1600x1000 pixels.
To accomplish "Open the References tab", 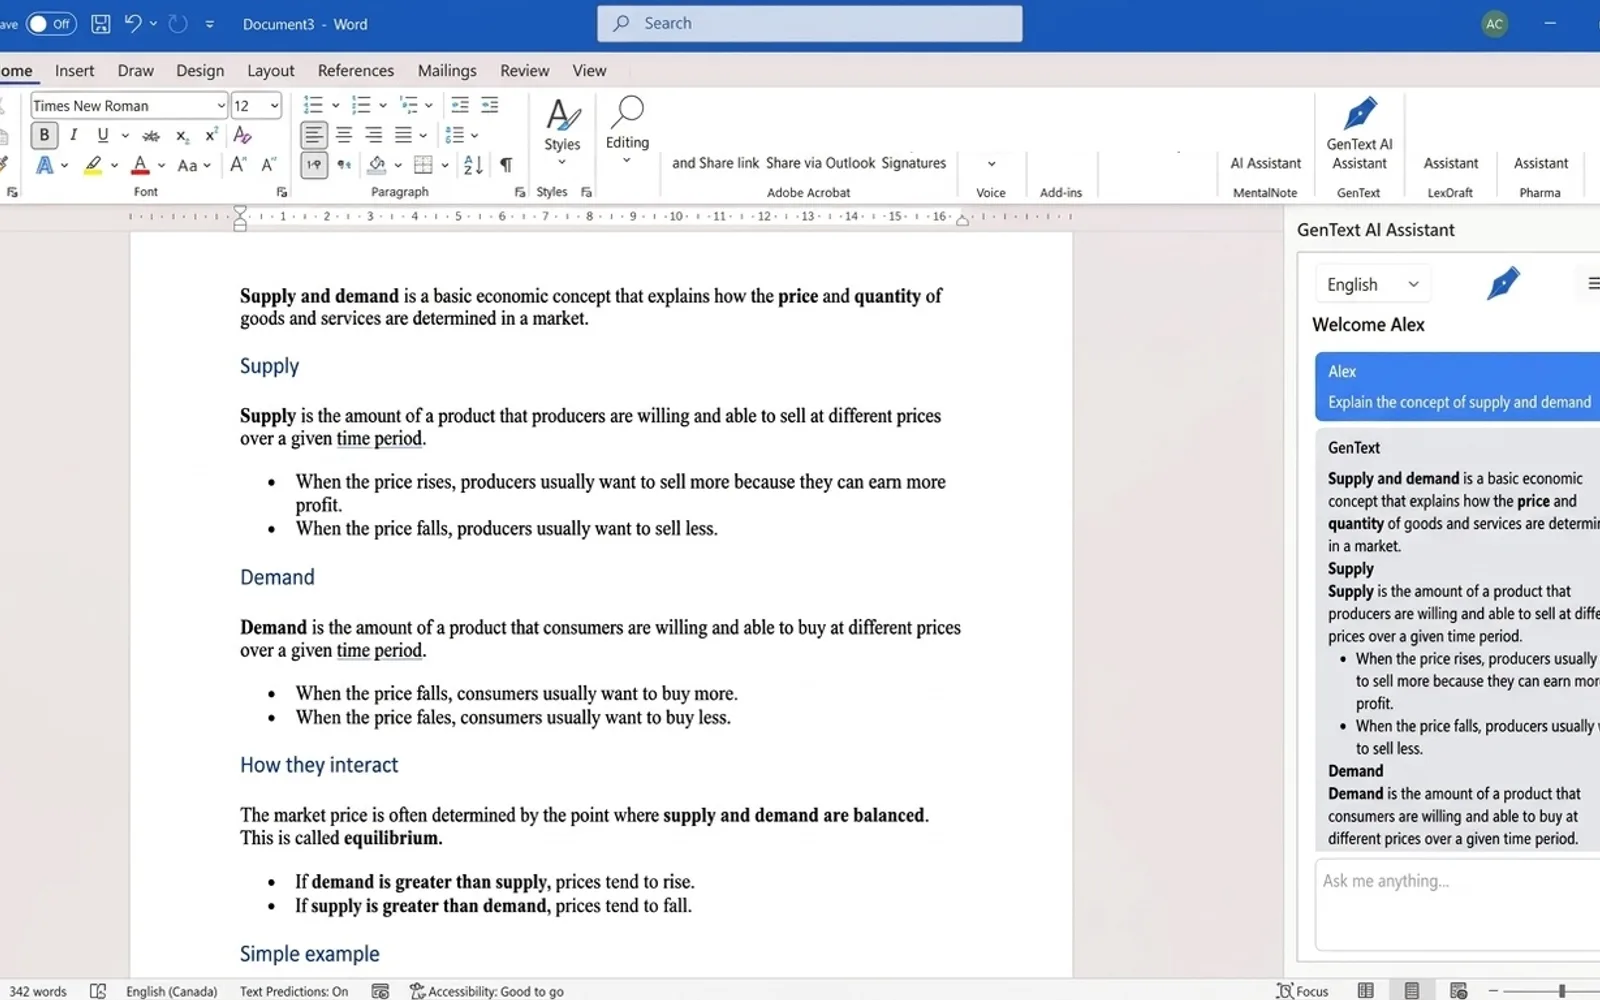I will [356, 71].
